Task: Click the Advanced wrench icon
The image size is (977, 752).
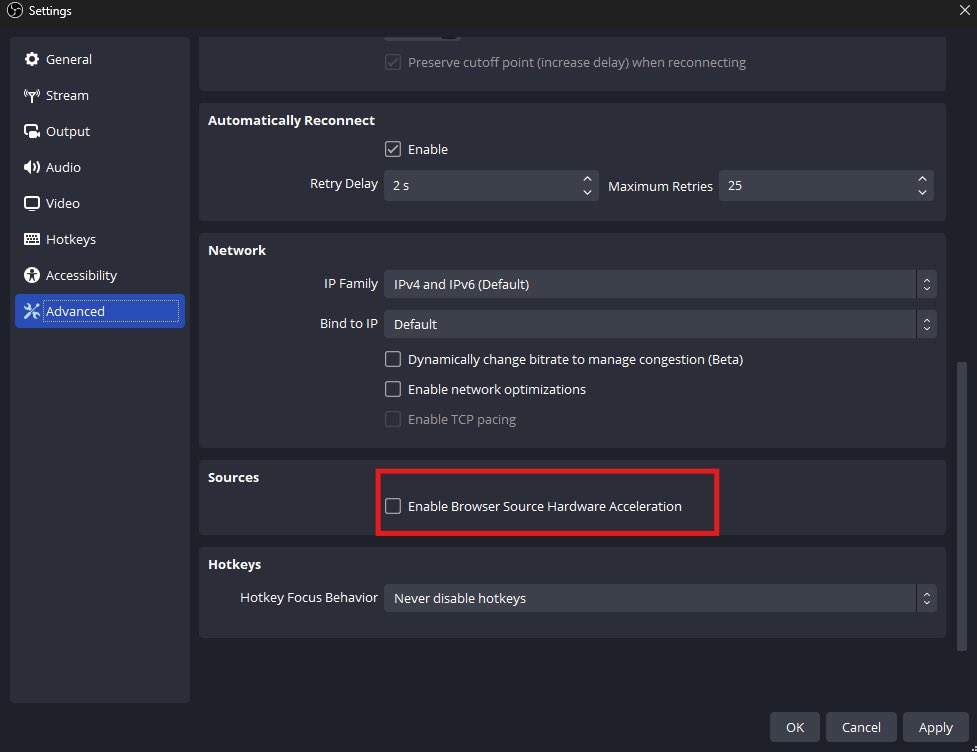Action: coord(32,311)
